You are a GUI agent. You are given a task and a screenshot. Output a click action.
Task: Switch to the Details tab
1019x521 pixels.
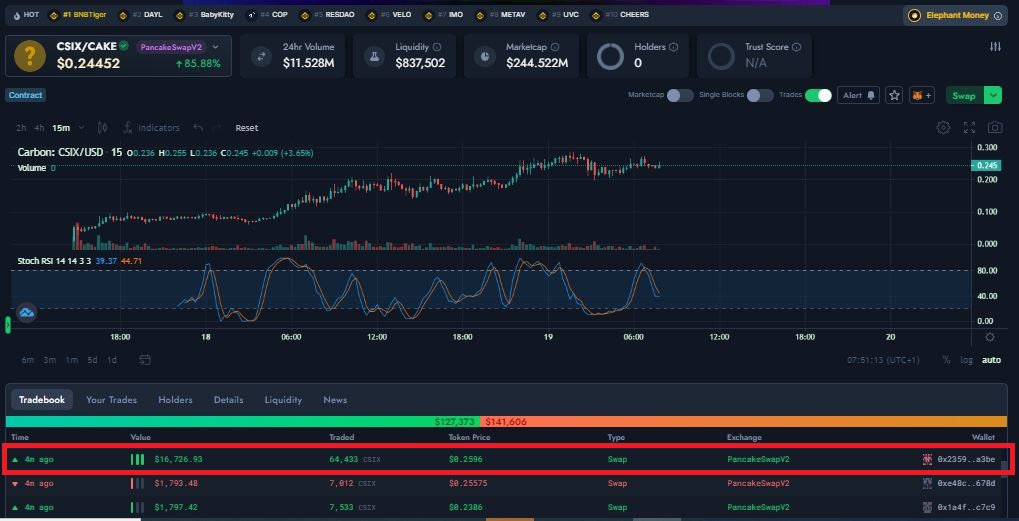[229, 400]
